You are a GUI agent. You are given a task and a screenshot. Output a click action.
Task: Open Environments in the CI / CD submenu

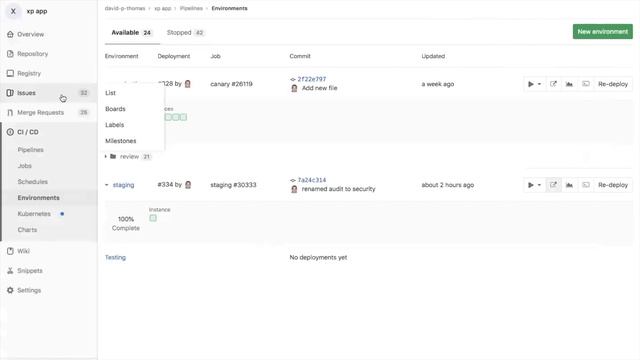click(38, 198)
